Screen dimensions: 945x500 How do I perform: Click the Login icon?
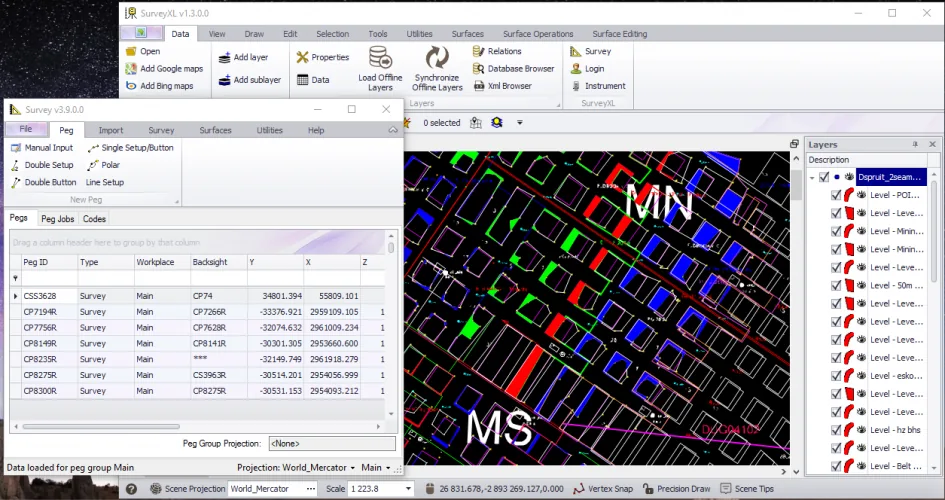tap(576, 69)
